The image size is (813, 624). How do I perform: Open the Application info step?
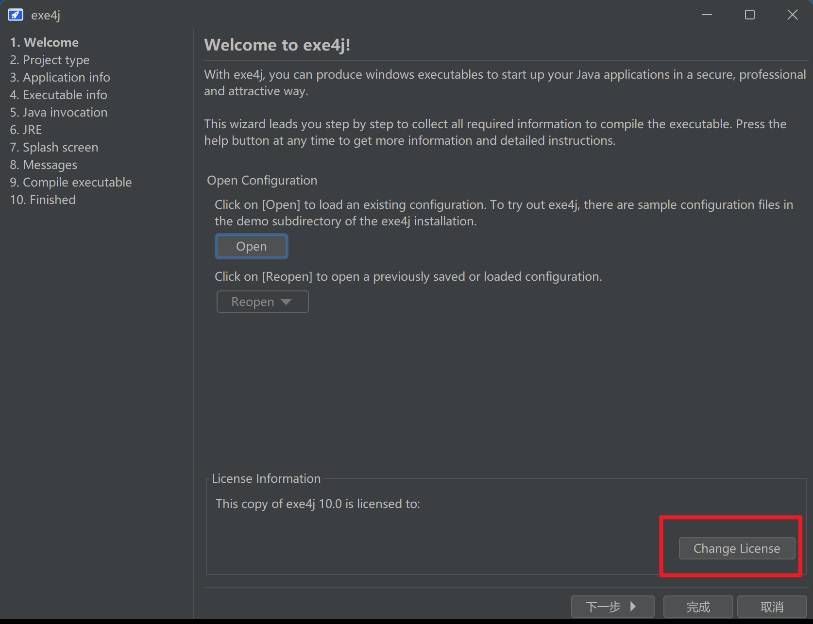[60, 77]
